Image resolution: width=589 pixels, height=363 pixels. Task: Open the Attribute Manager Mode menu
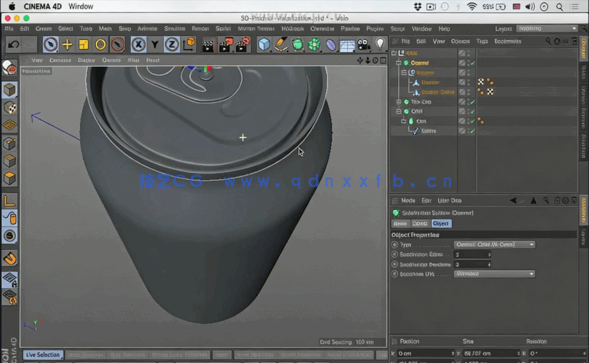[x=408, y=200]
